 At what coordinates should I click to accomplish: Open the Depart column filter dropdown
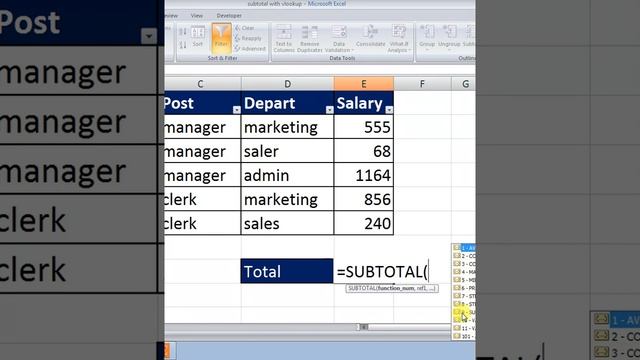[329, 109]
